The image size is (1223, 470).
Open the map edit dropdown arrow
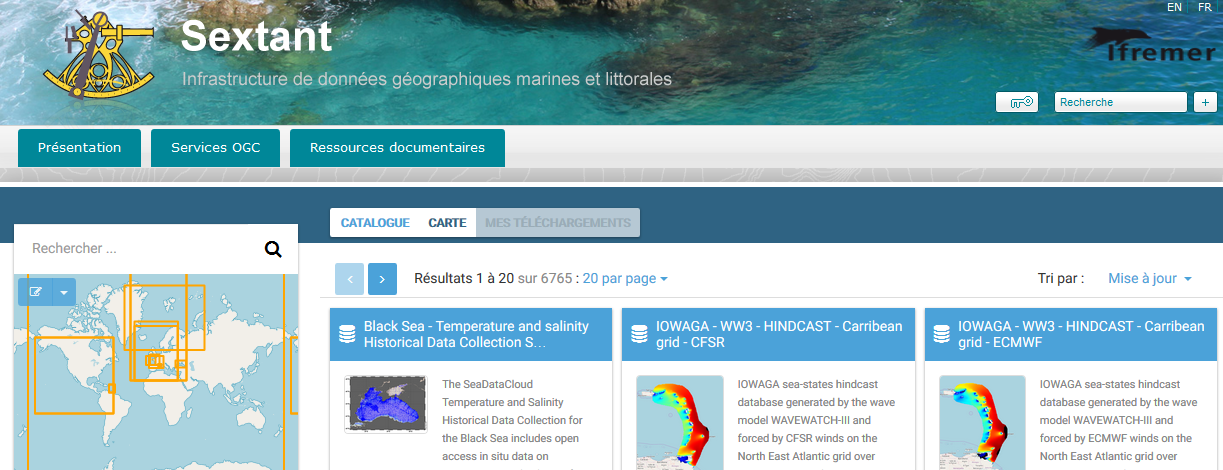(x=64, y=292)
